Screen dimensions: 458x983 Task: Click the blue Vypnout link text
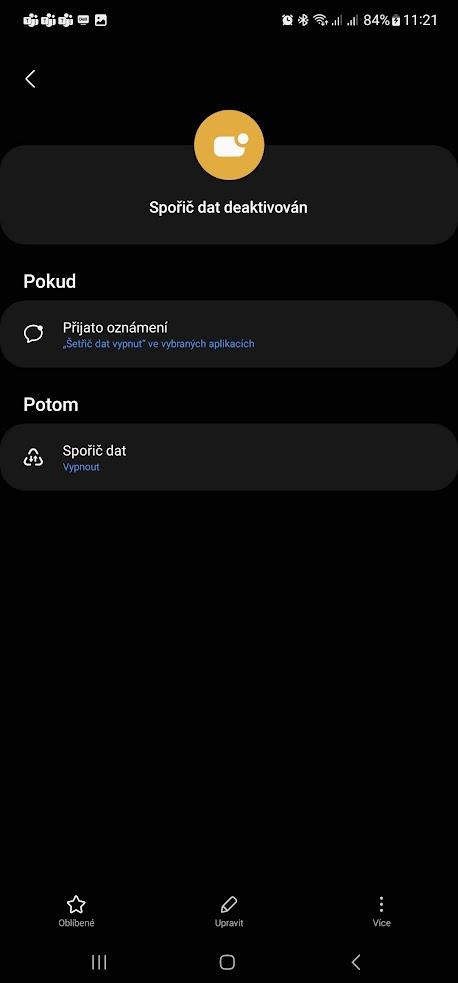(81, 467)
